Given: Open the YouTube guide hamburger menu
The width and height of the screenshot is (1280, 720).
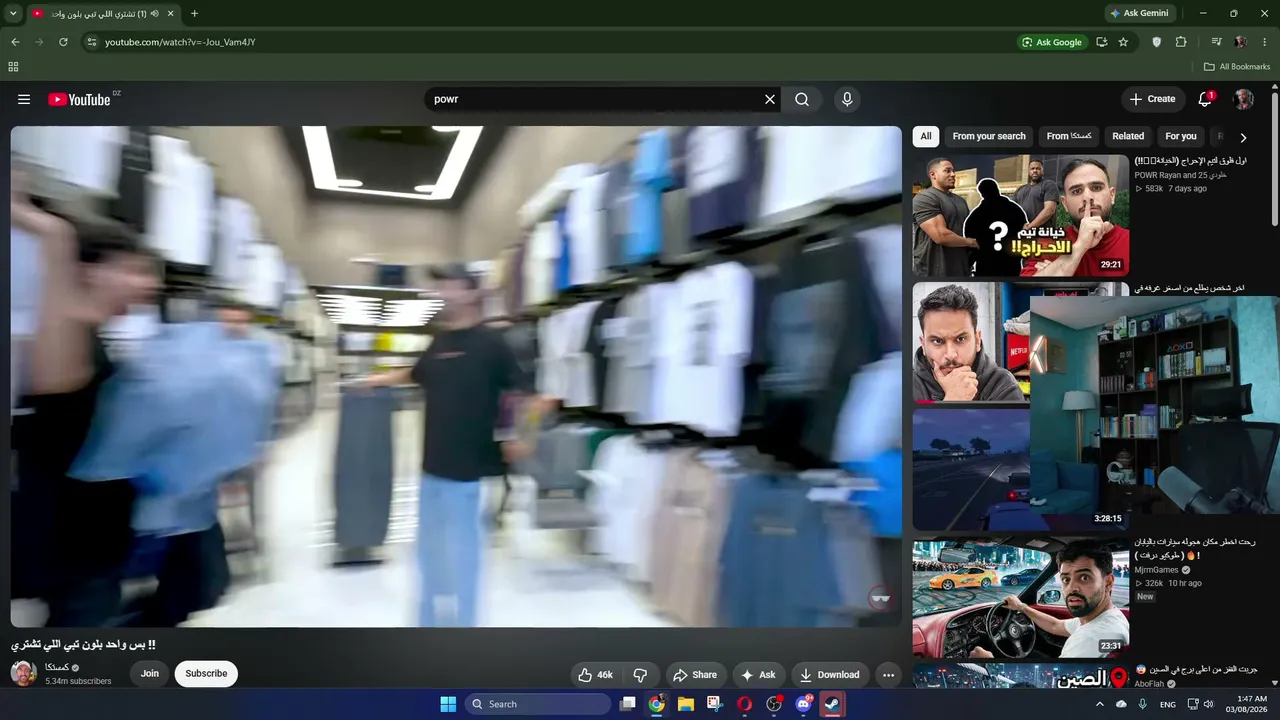Looking at the screenshot, I should pos(24,99).
